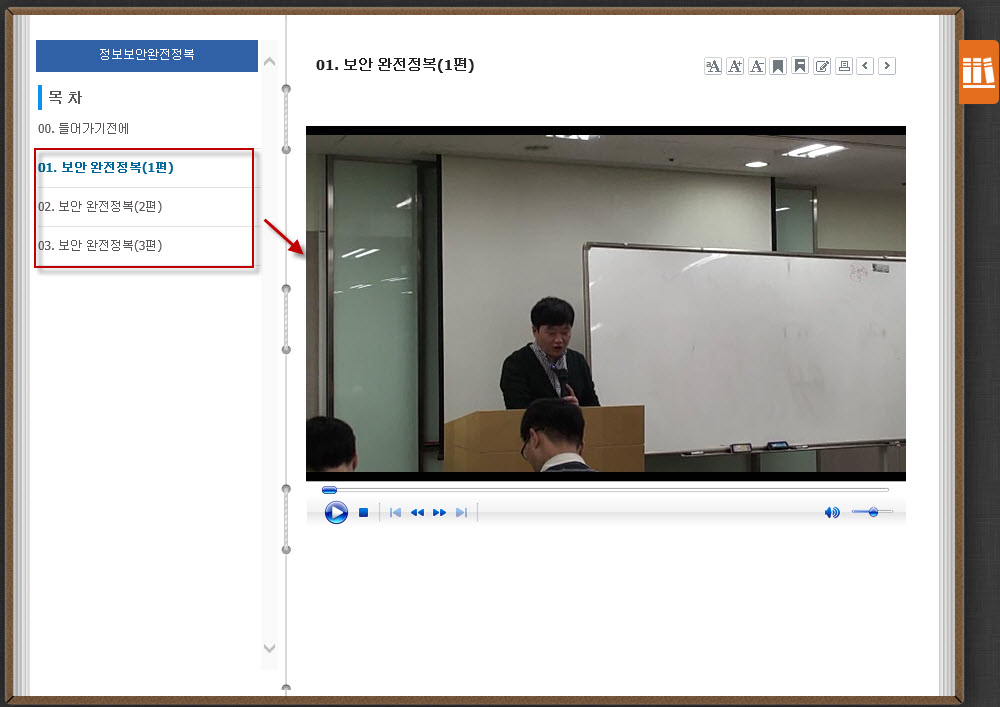
Task: Skip to the next track button
Action: pos(462,513)
